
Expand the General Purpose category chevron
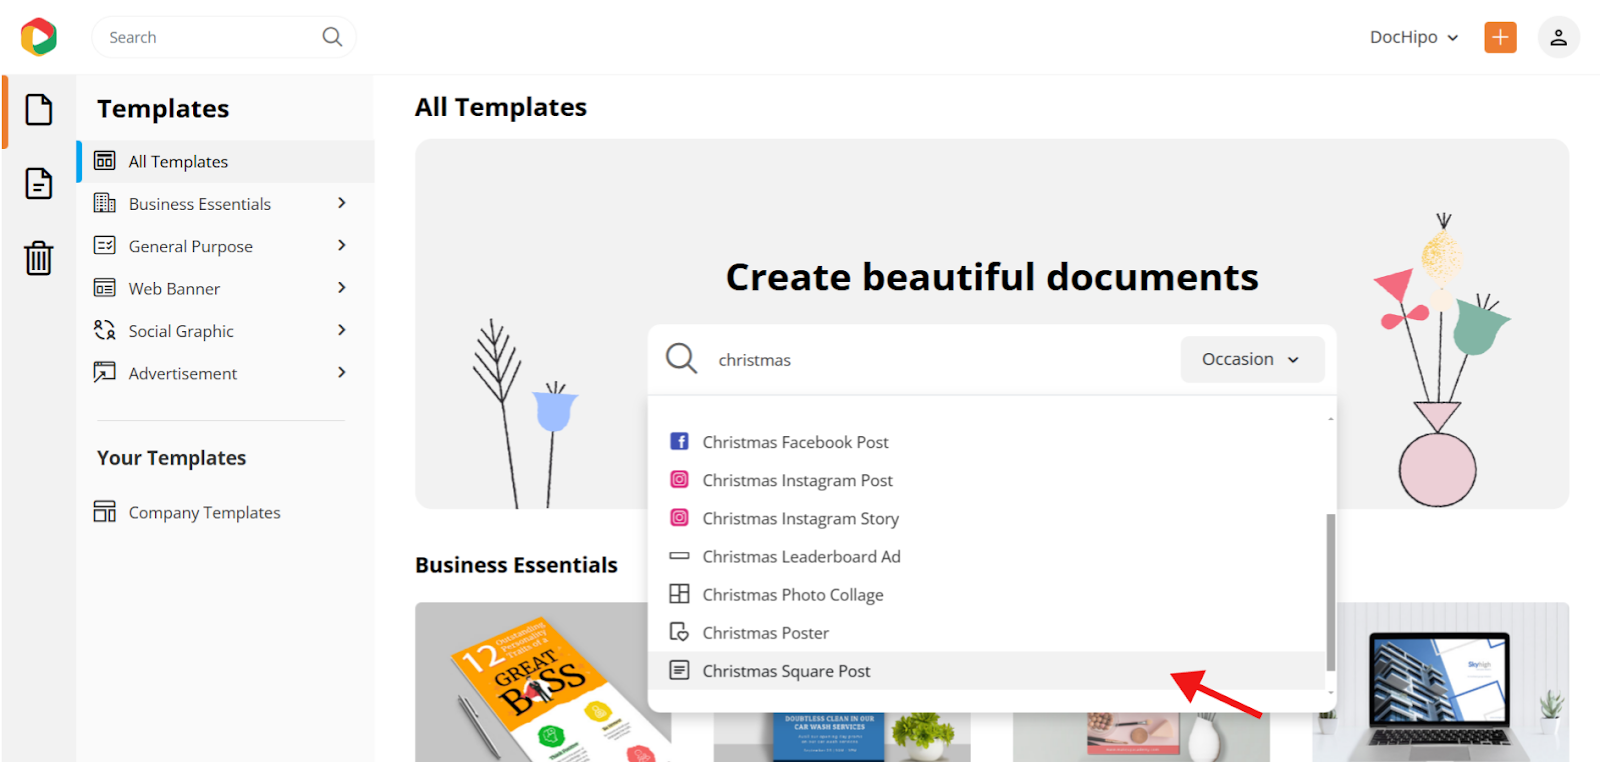click(342, 245)
